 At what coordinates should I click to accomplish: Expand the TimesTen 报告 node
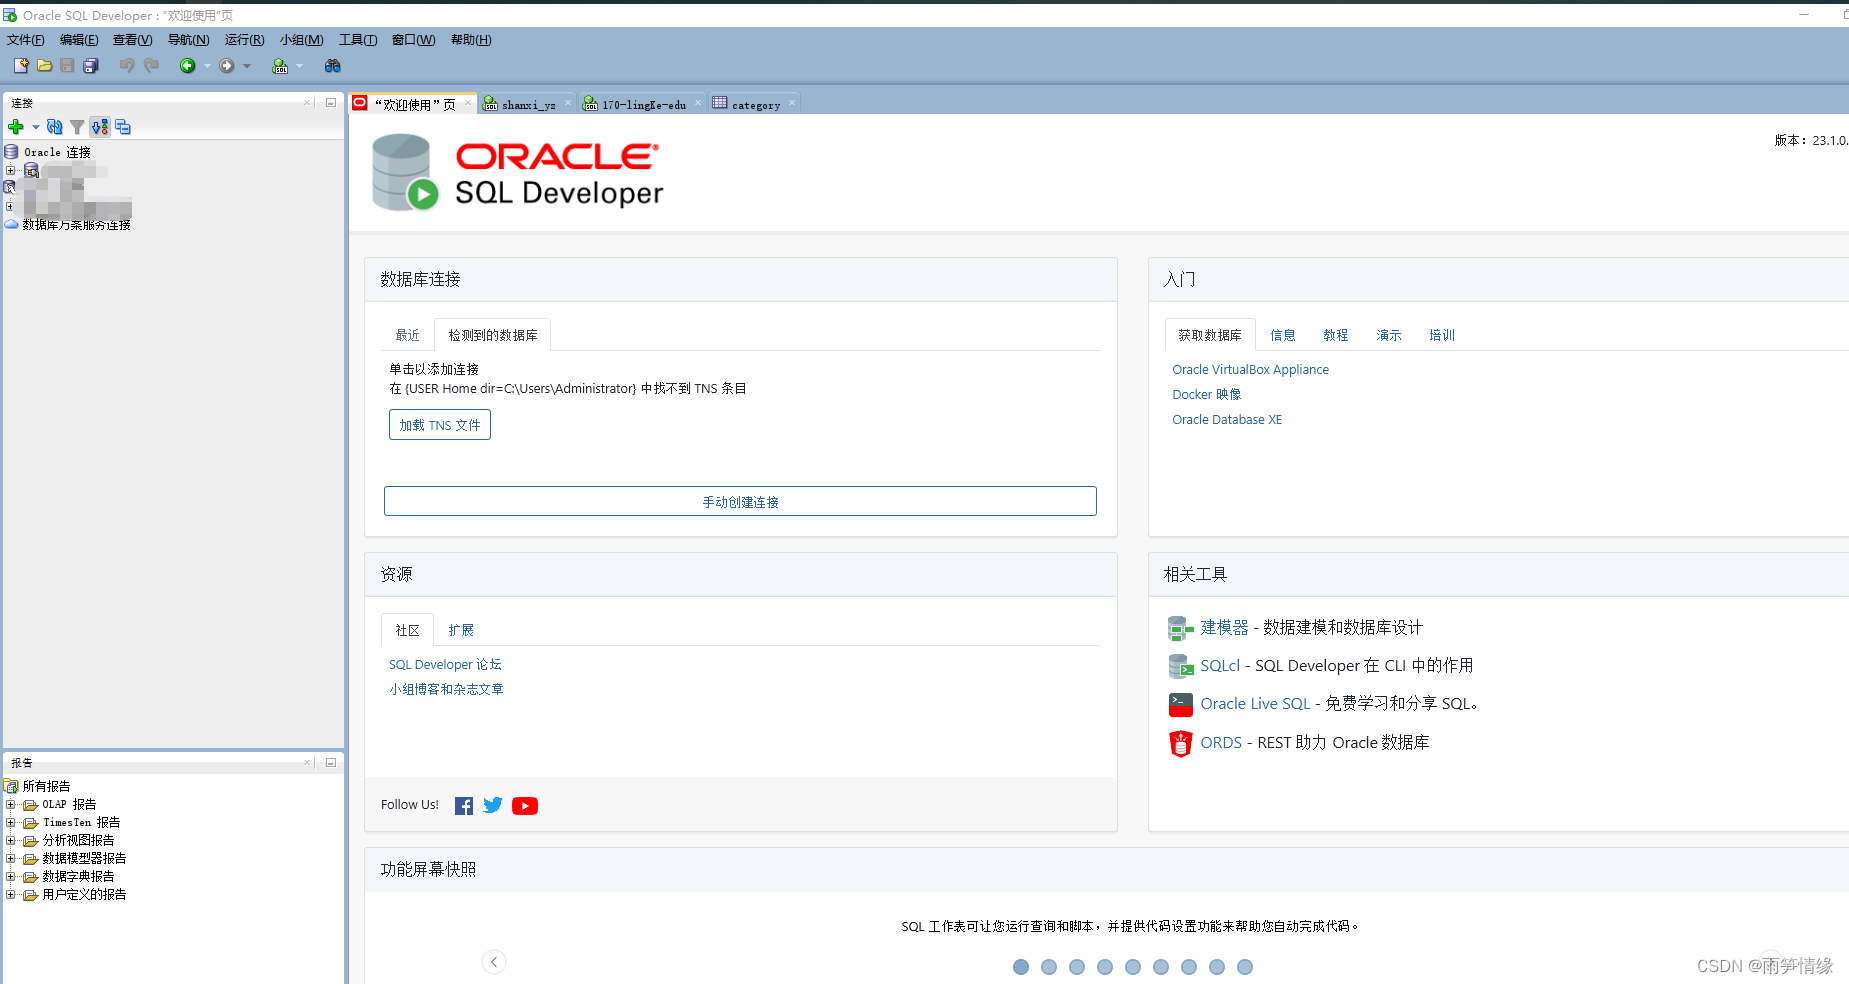(x=11, y=822)
